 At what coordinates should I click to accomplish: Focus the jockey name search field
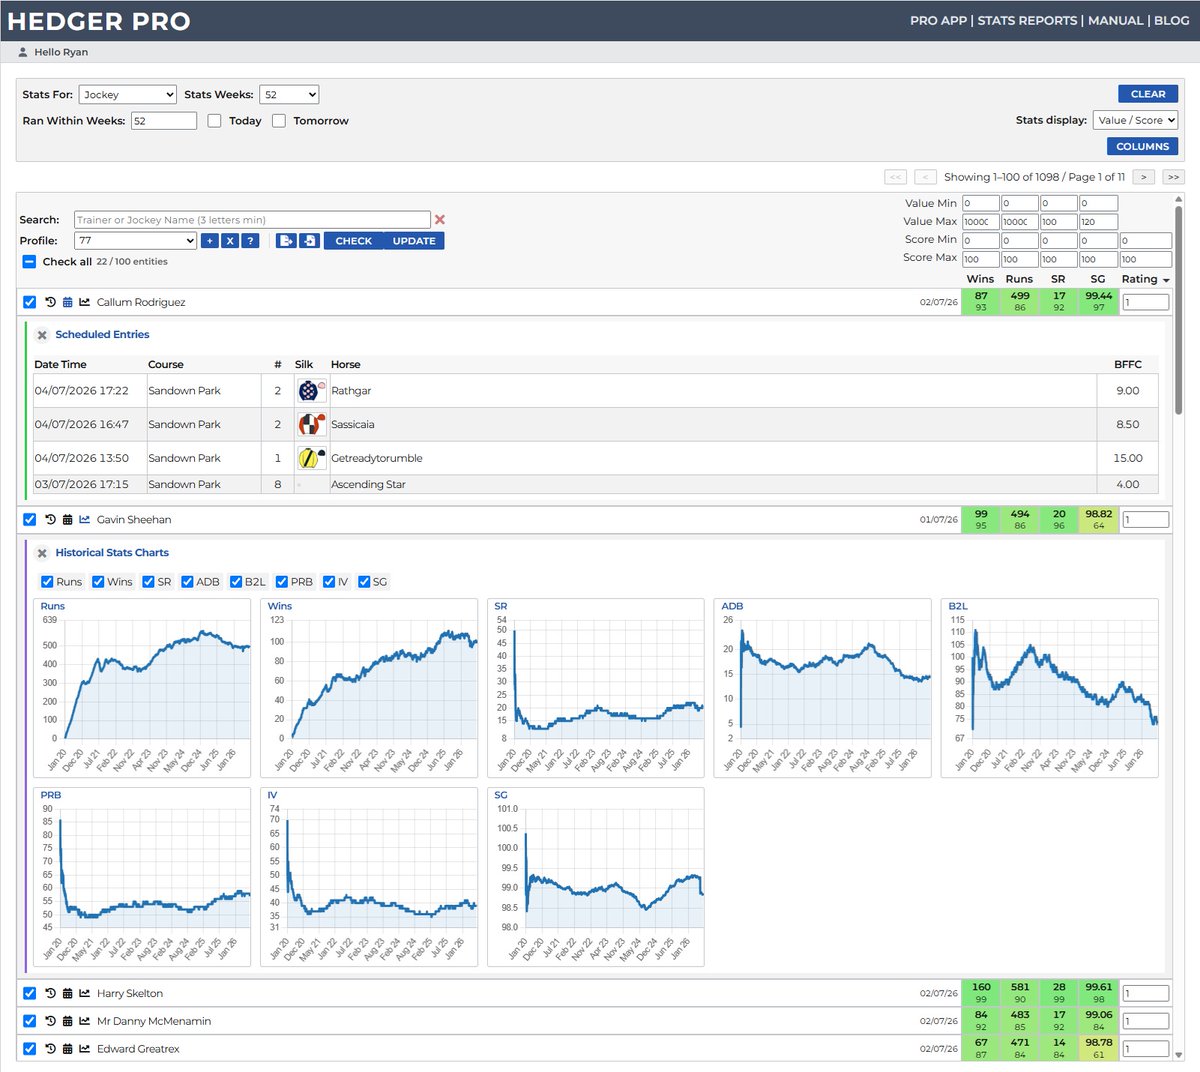(252, 220)
